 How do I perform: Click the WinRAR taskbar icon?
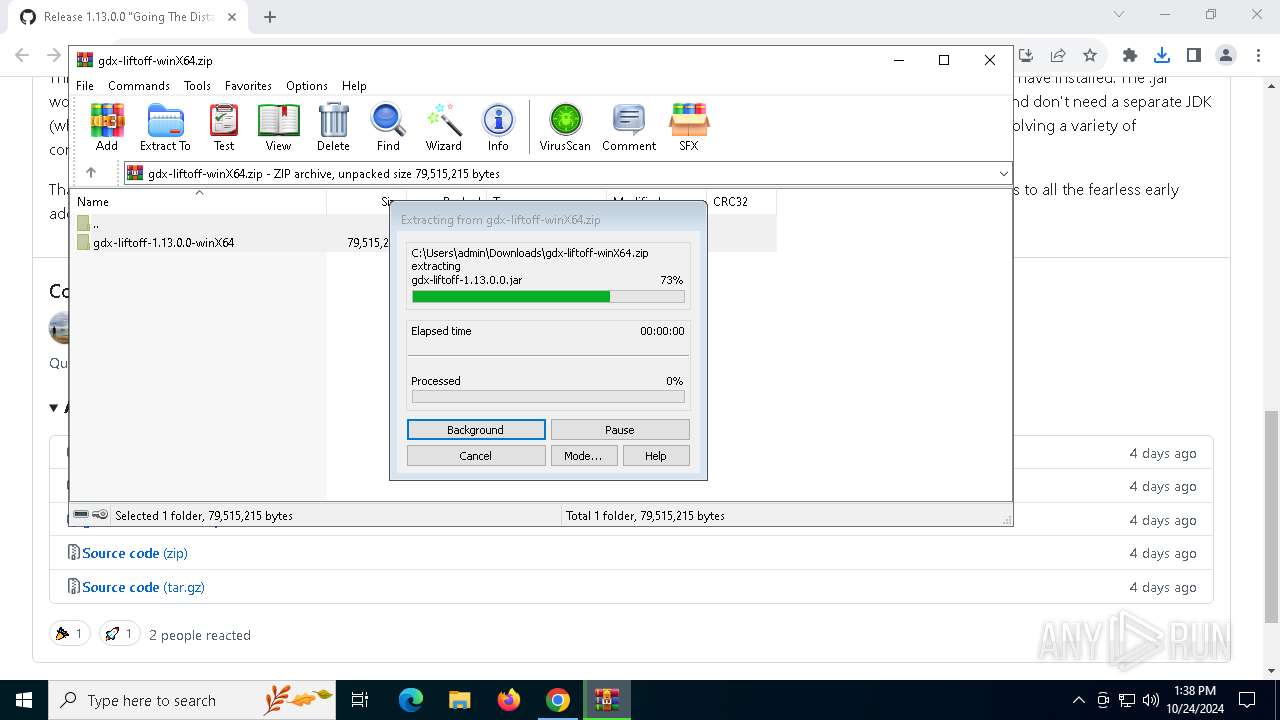coord(607,700)
